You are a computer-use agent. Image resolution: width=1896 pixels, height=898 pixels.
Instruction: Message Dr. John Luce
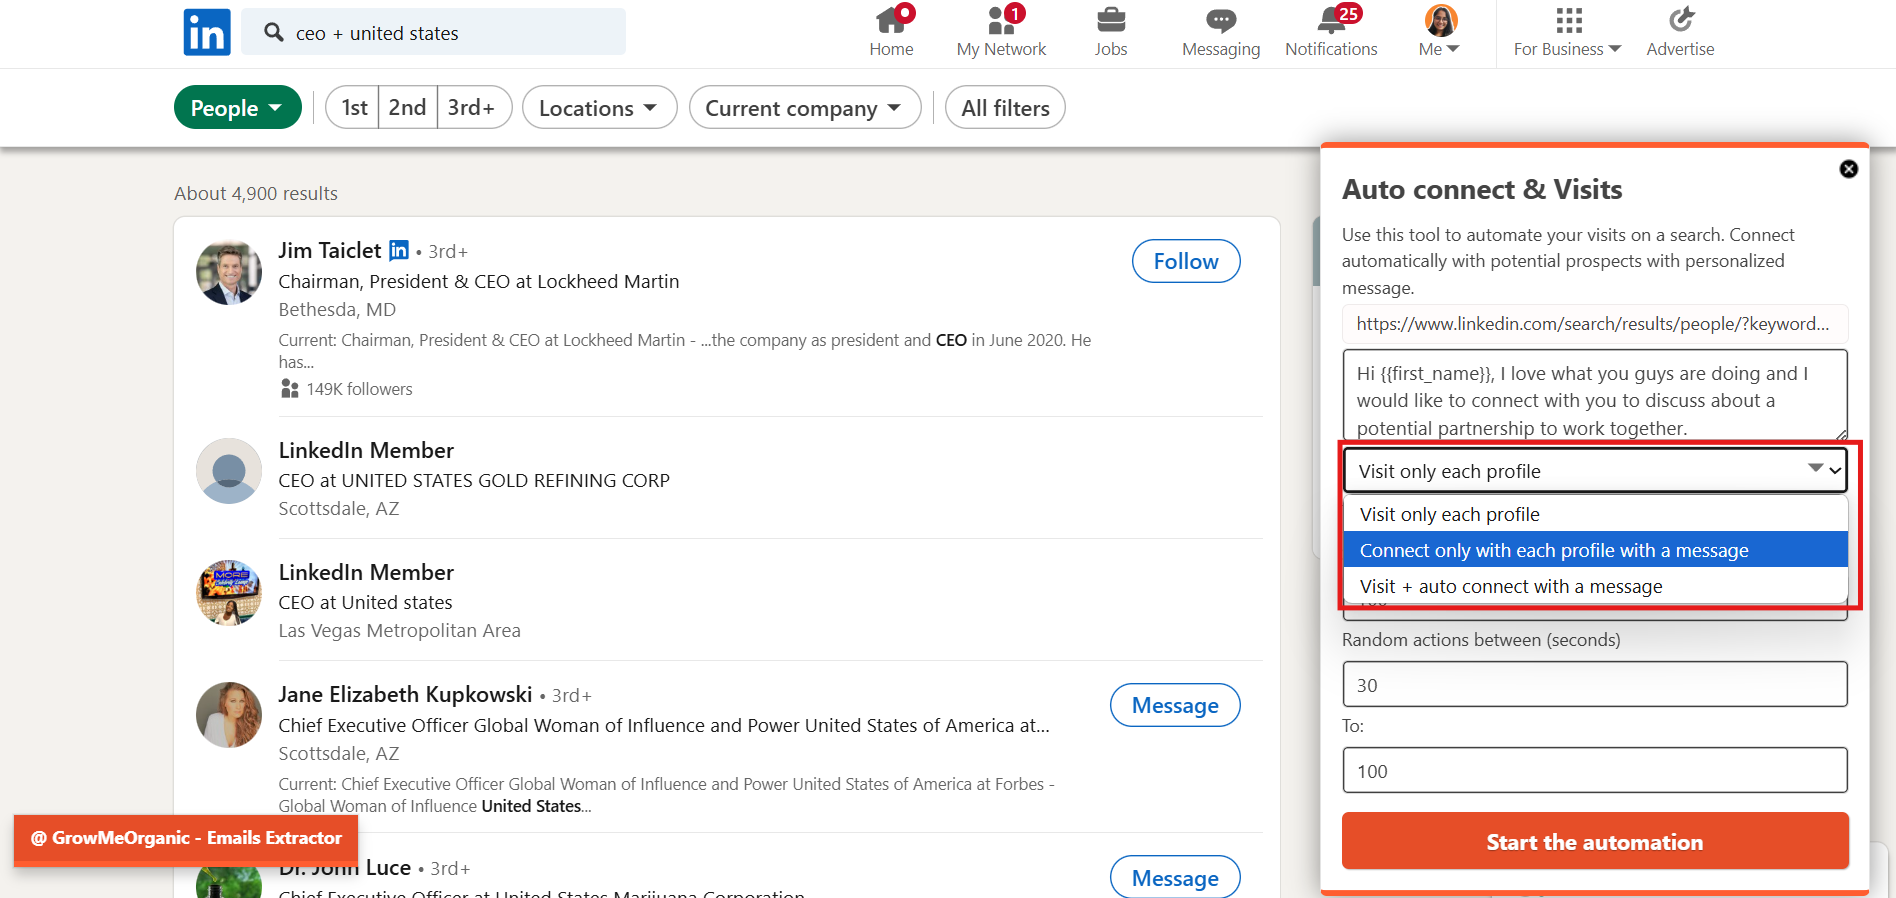pyautogui.click(x=1175, y=877)
